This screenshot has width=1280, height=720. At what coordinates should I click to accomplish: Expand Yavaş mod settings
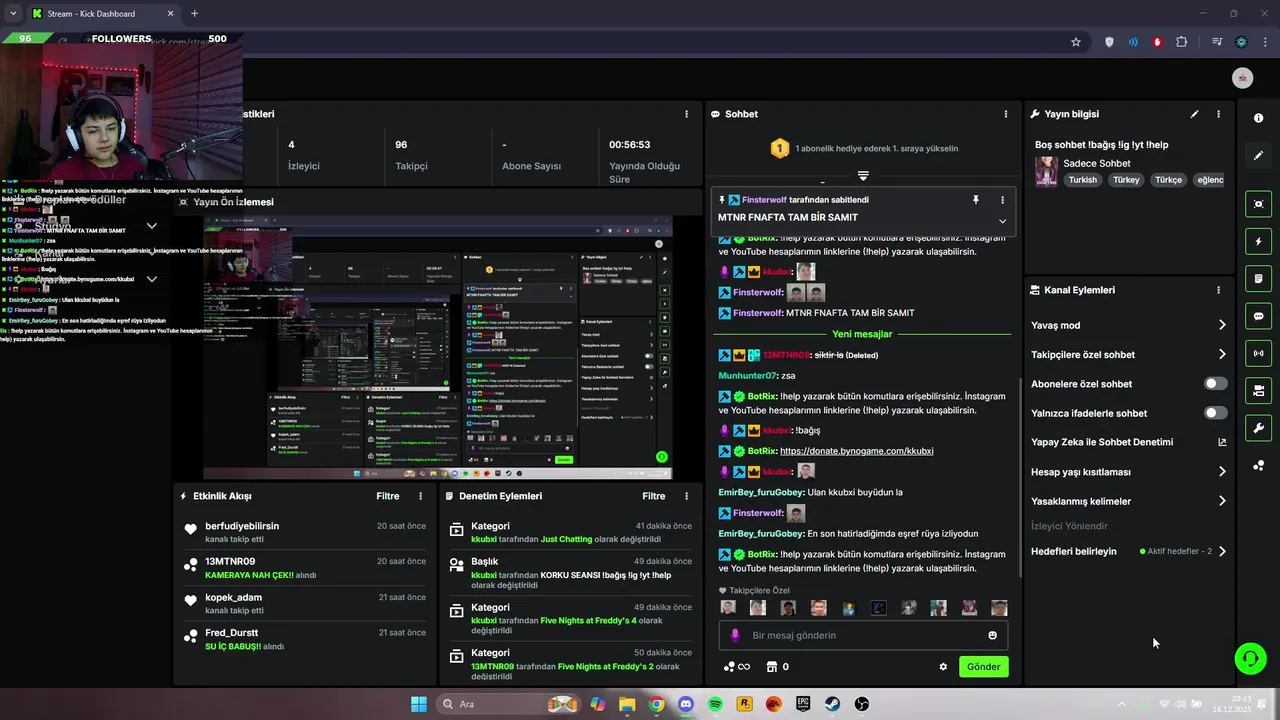click(x=1222, y=325)
